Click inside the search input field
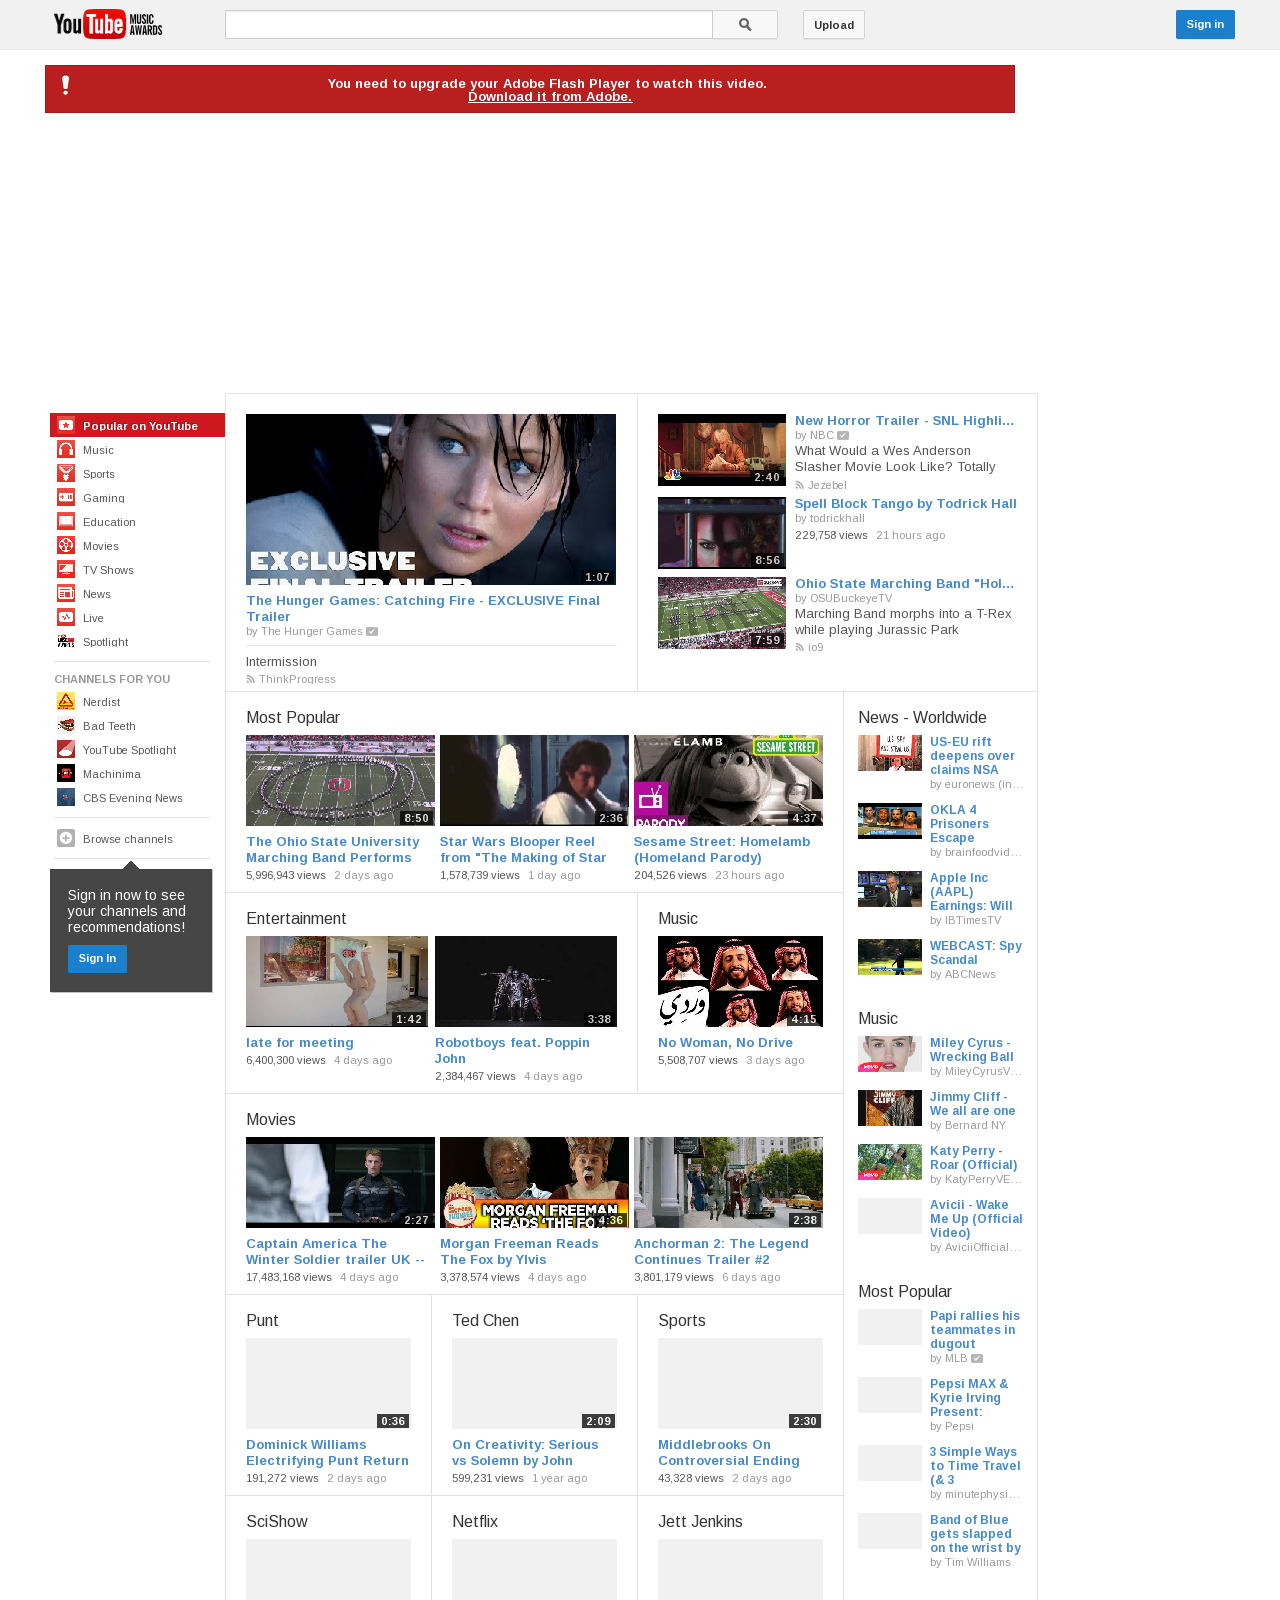Image resolution: width=1280 pixels, height=1600 pixels. pyautogui.click(x=468, y=25)
